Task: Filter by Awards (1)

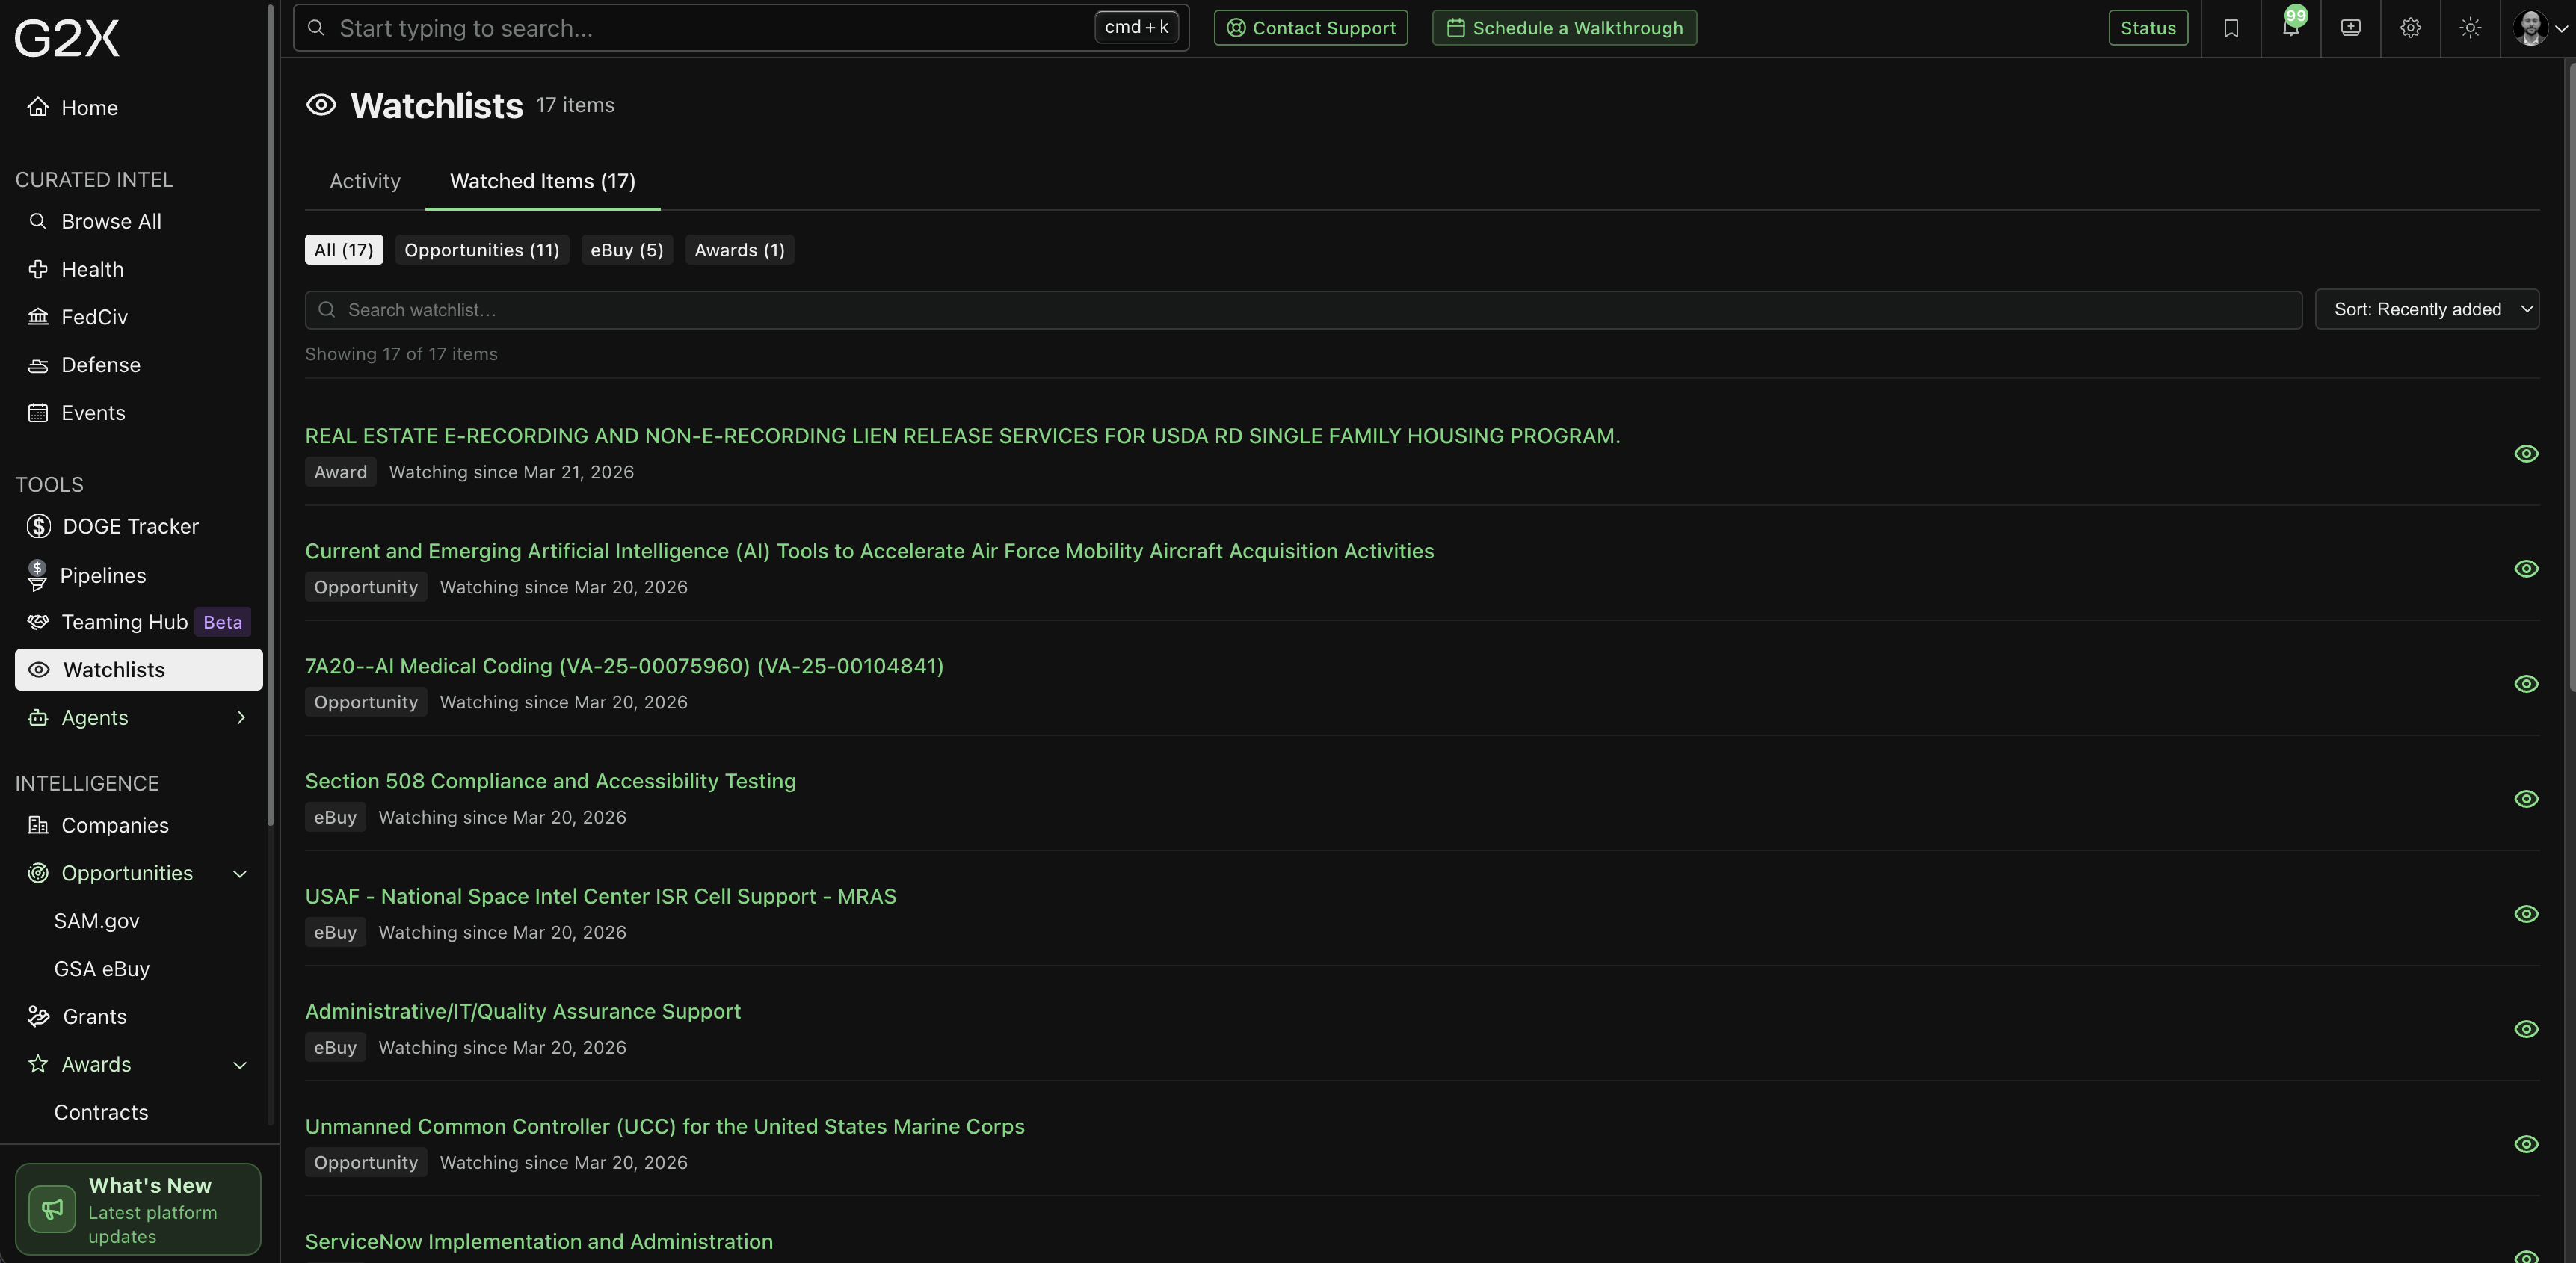Action: tap(740, 250)
